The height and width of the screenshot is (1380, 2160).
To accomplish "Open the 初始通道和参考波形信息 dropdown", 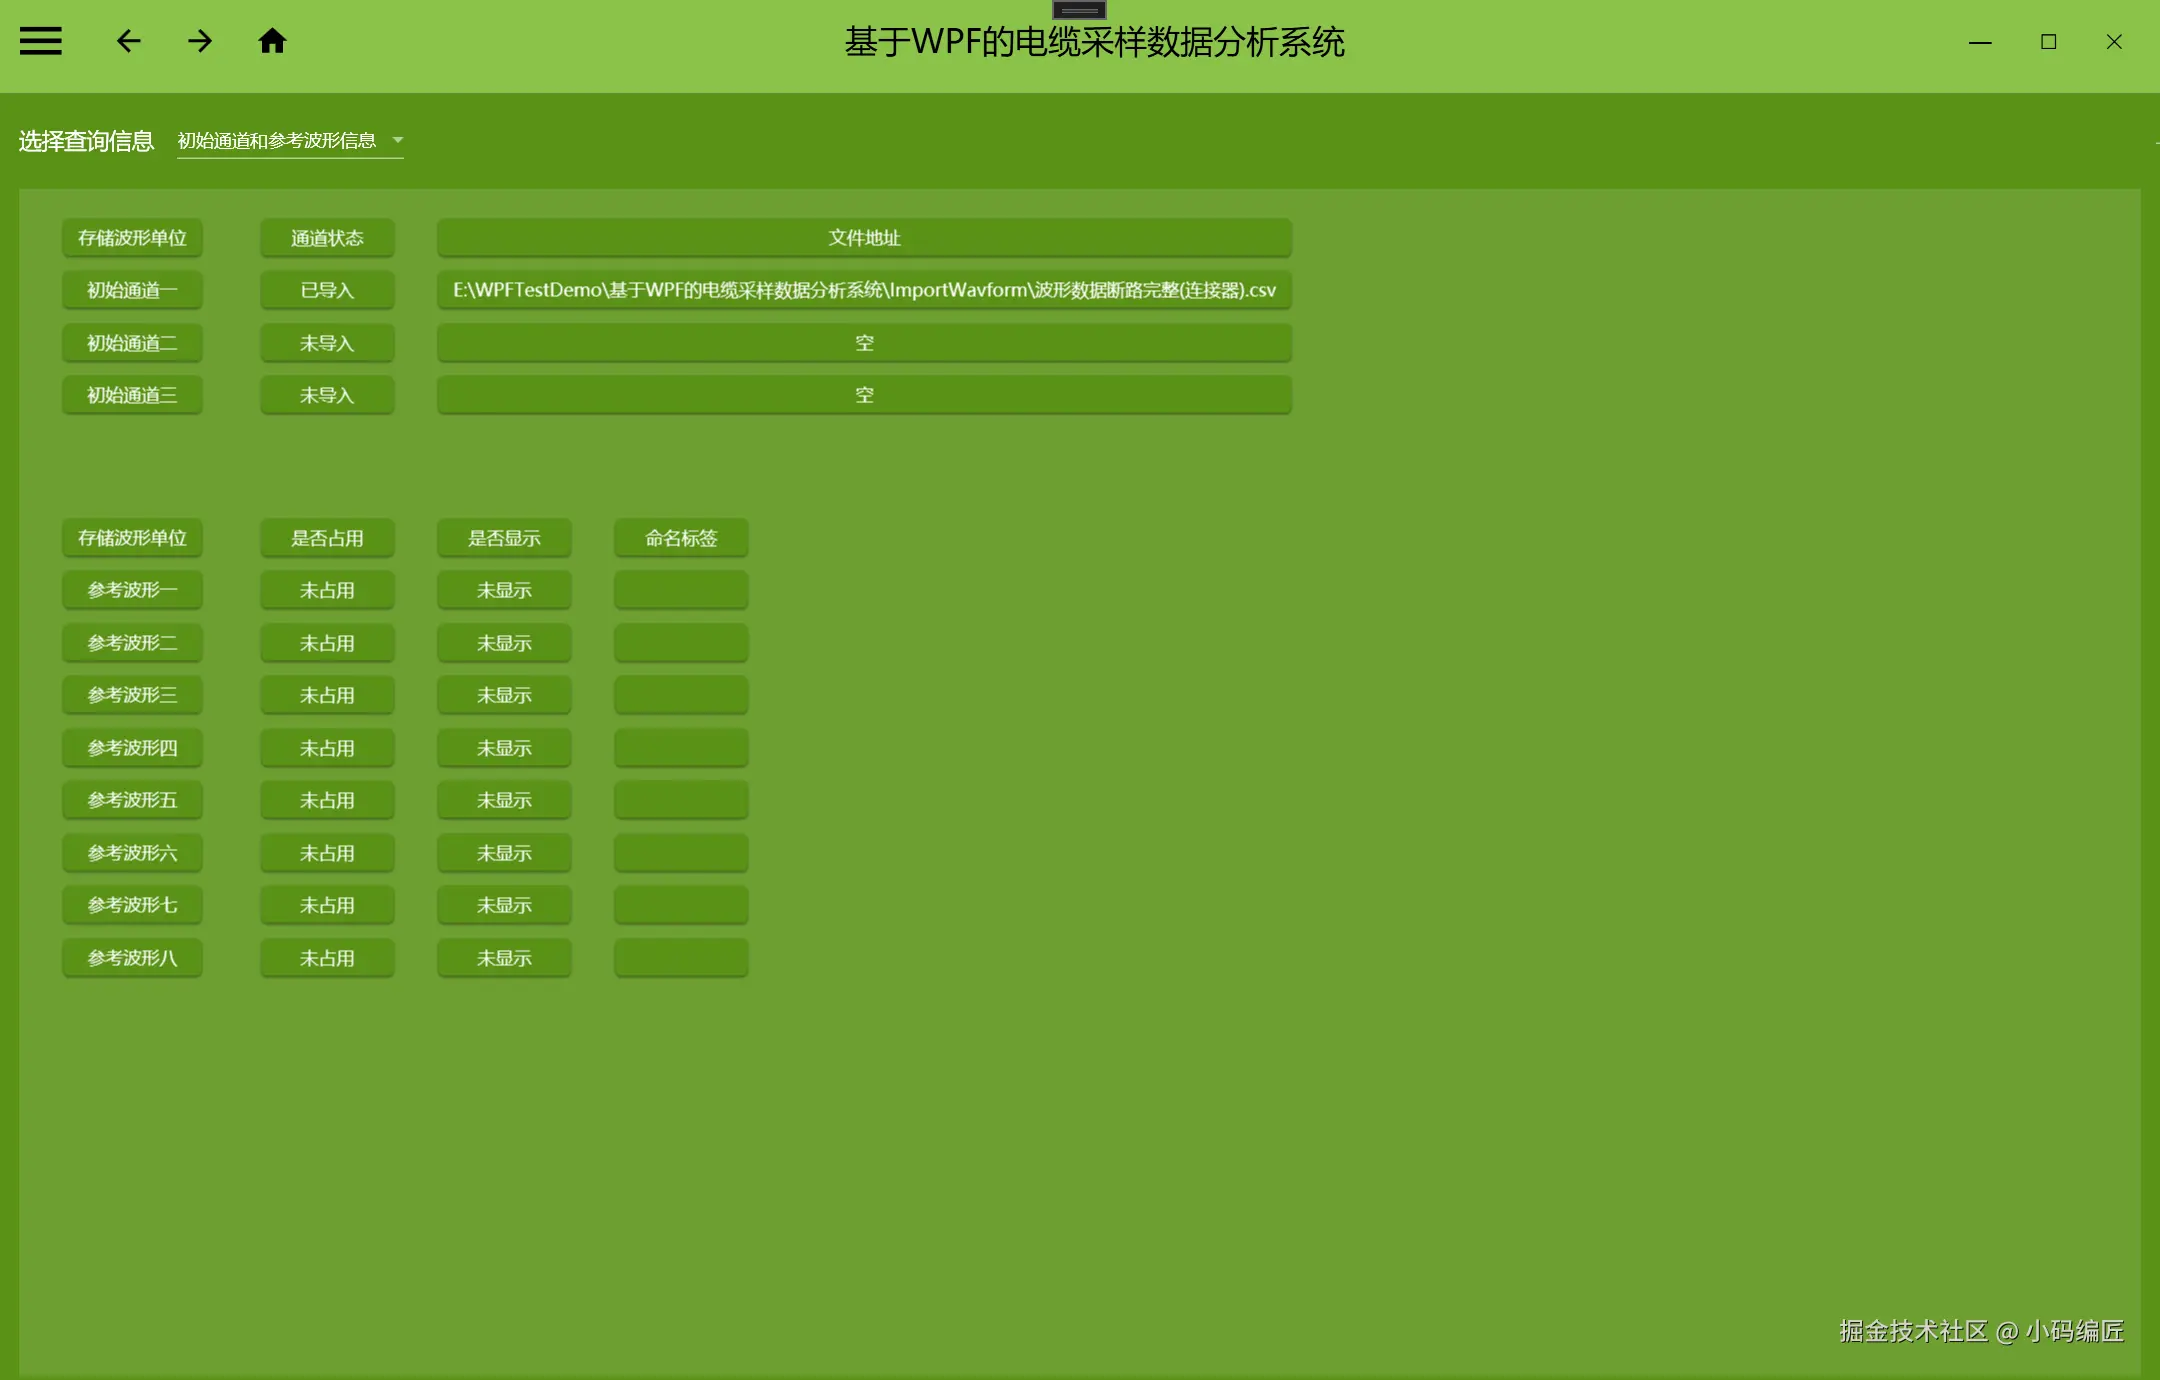I will 277,141.
